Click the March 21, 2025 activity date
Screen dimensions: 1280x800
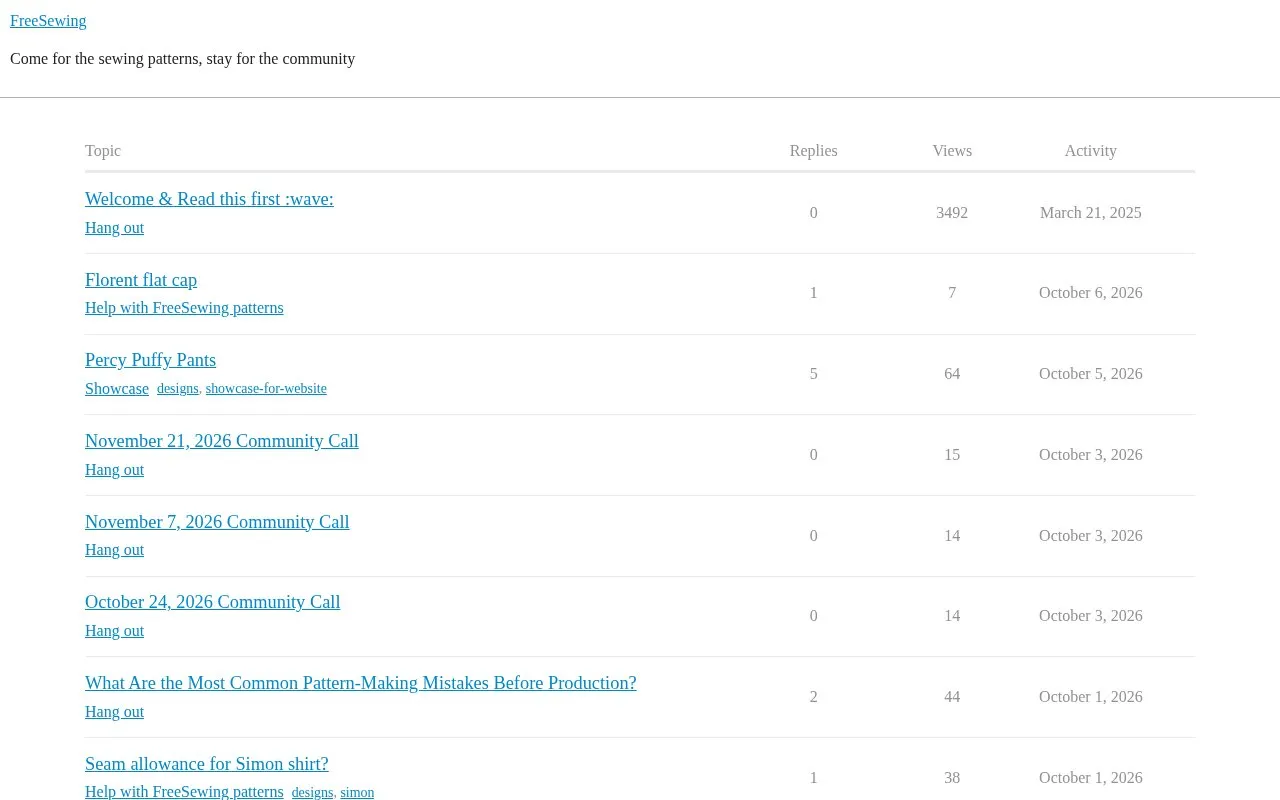point(1090,213)
